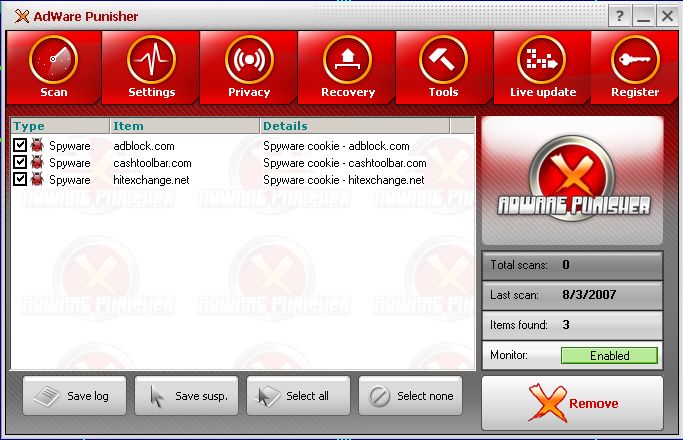683x440 pixels.
Task: Click the AdWare Punisher logo panel
Action: tap(572, 180)
